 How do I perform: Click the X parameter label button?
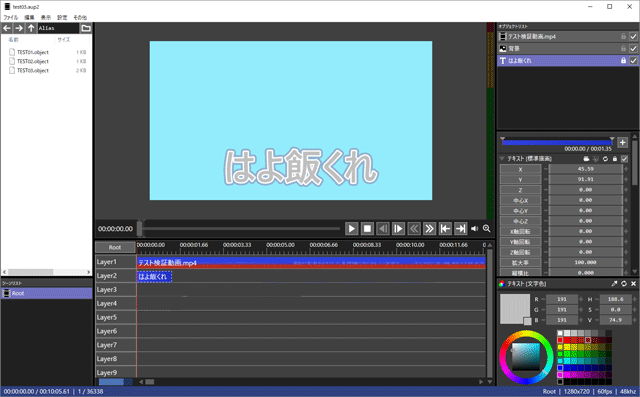click(x=520, y=169)
